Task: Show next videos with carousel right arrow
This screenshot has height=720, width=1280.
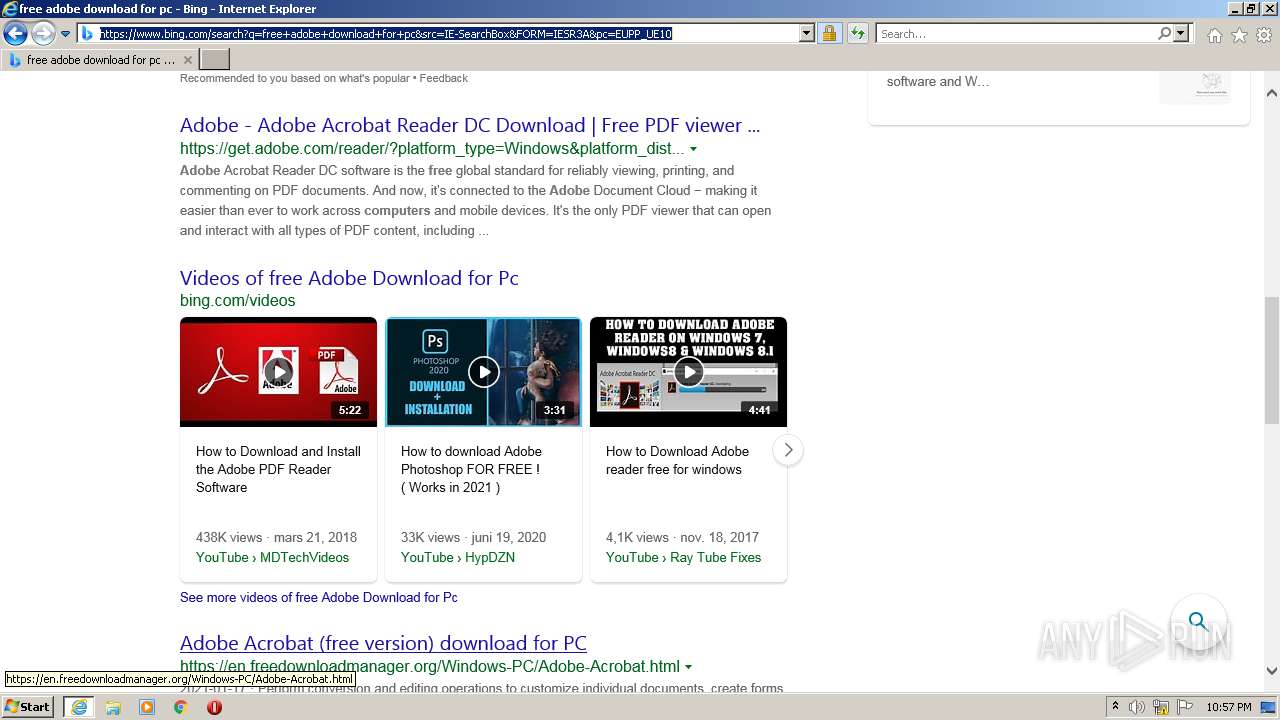Action: (788, 450)
